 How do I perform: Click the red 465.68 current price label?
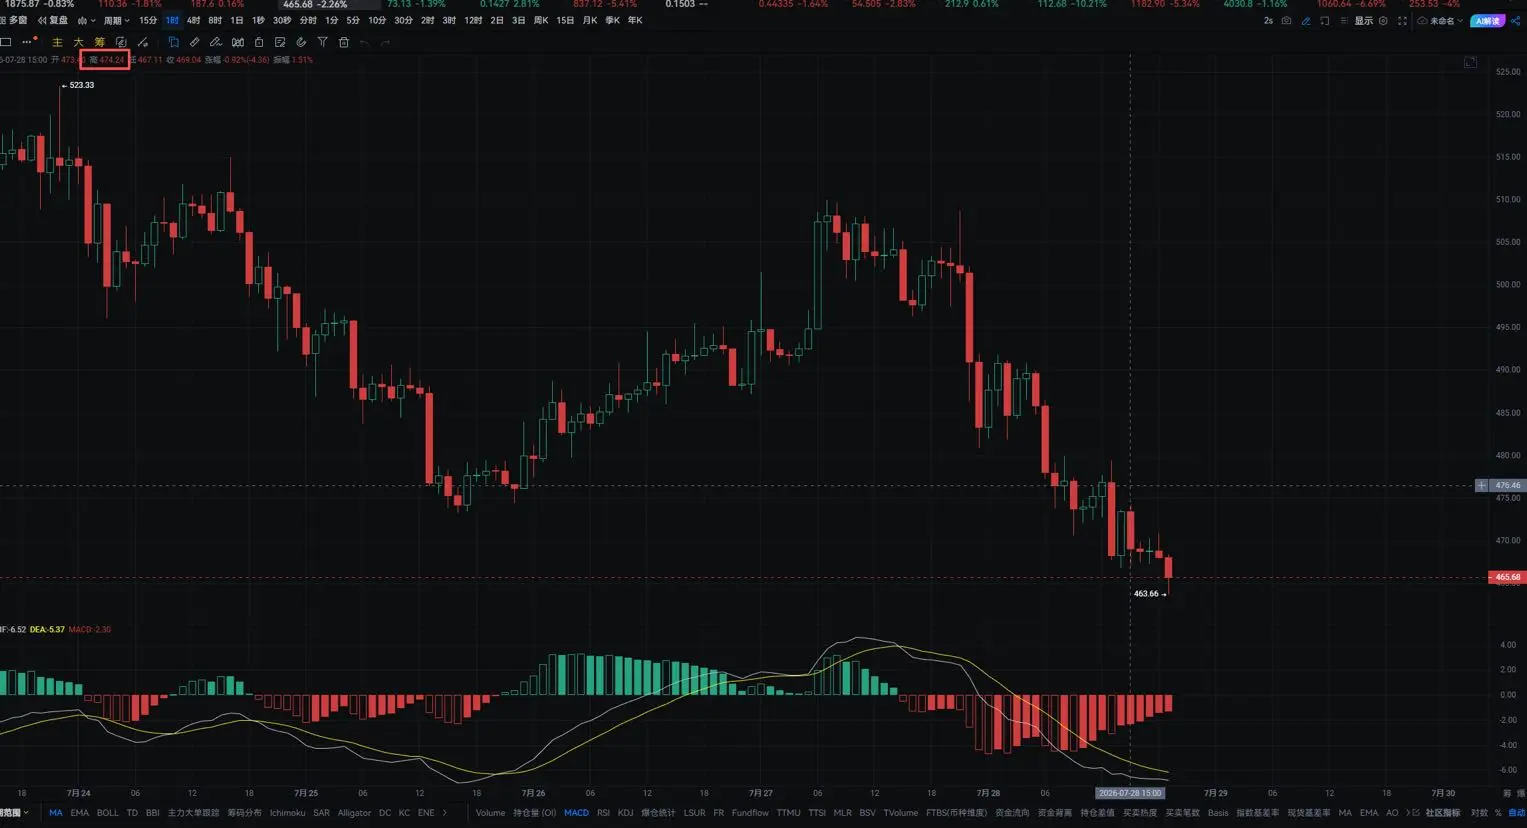(x=1507, y=577)
